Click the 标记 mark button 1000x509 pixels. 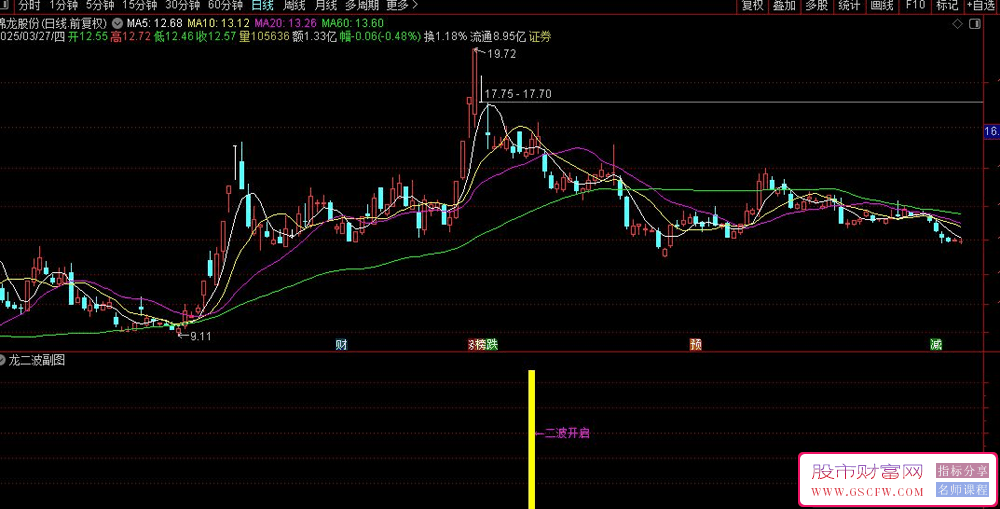[947, 6]
